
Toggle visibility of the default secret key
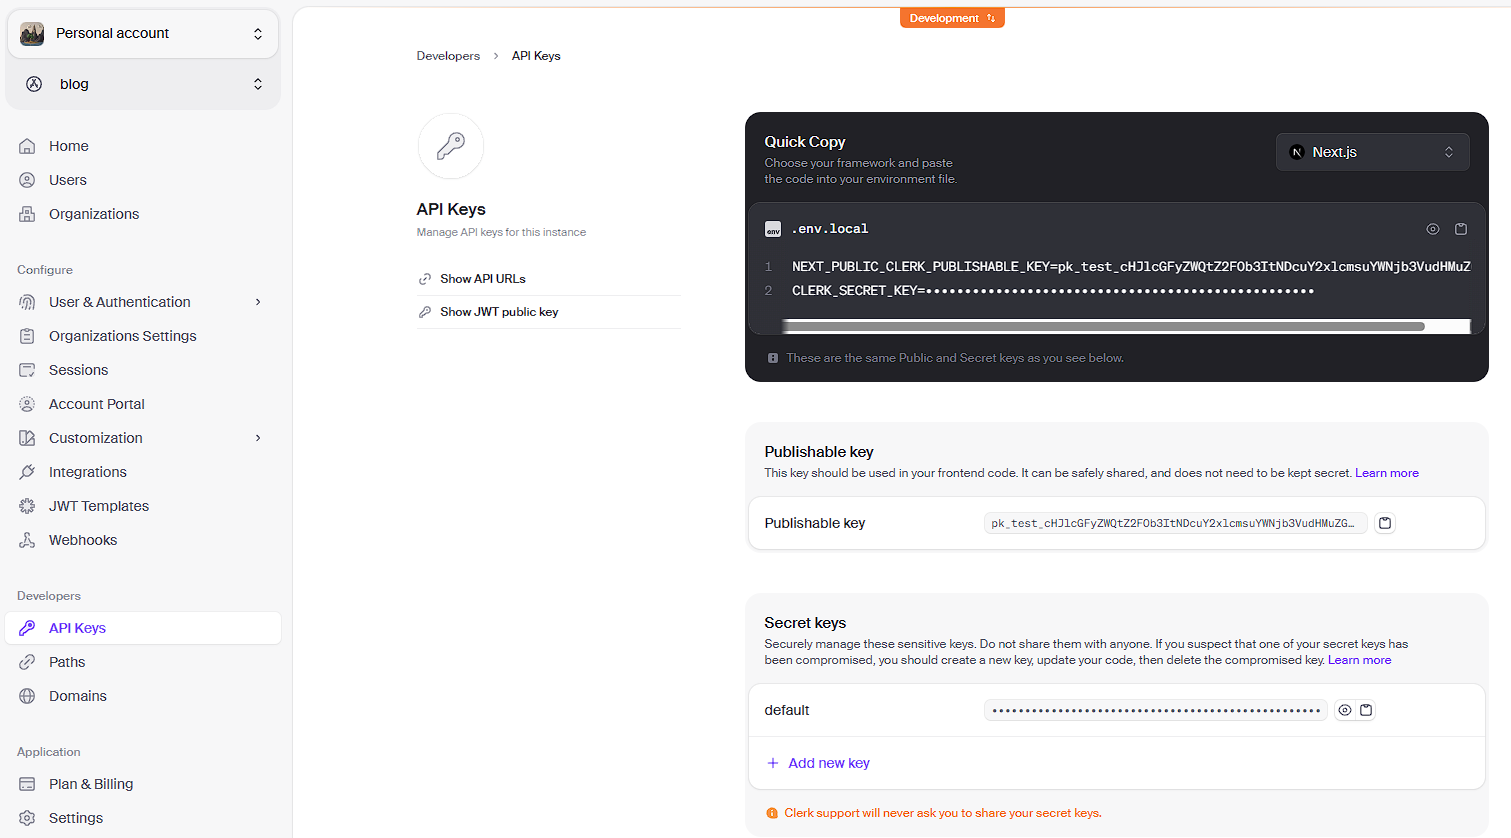click(1345, 710)
